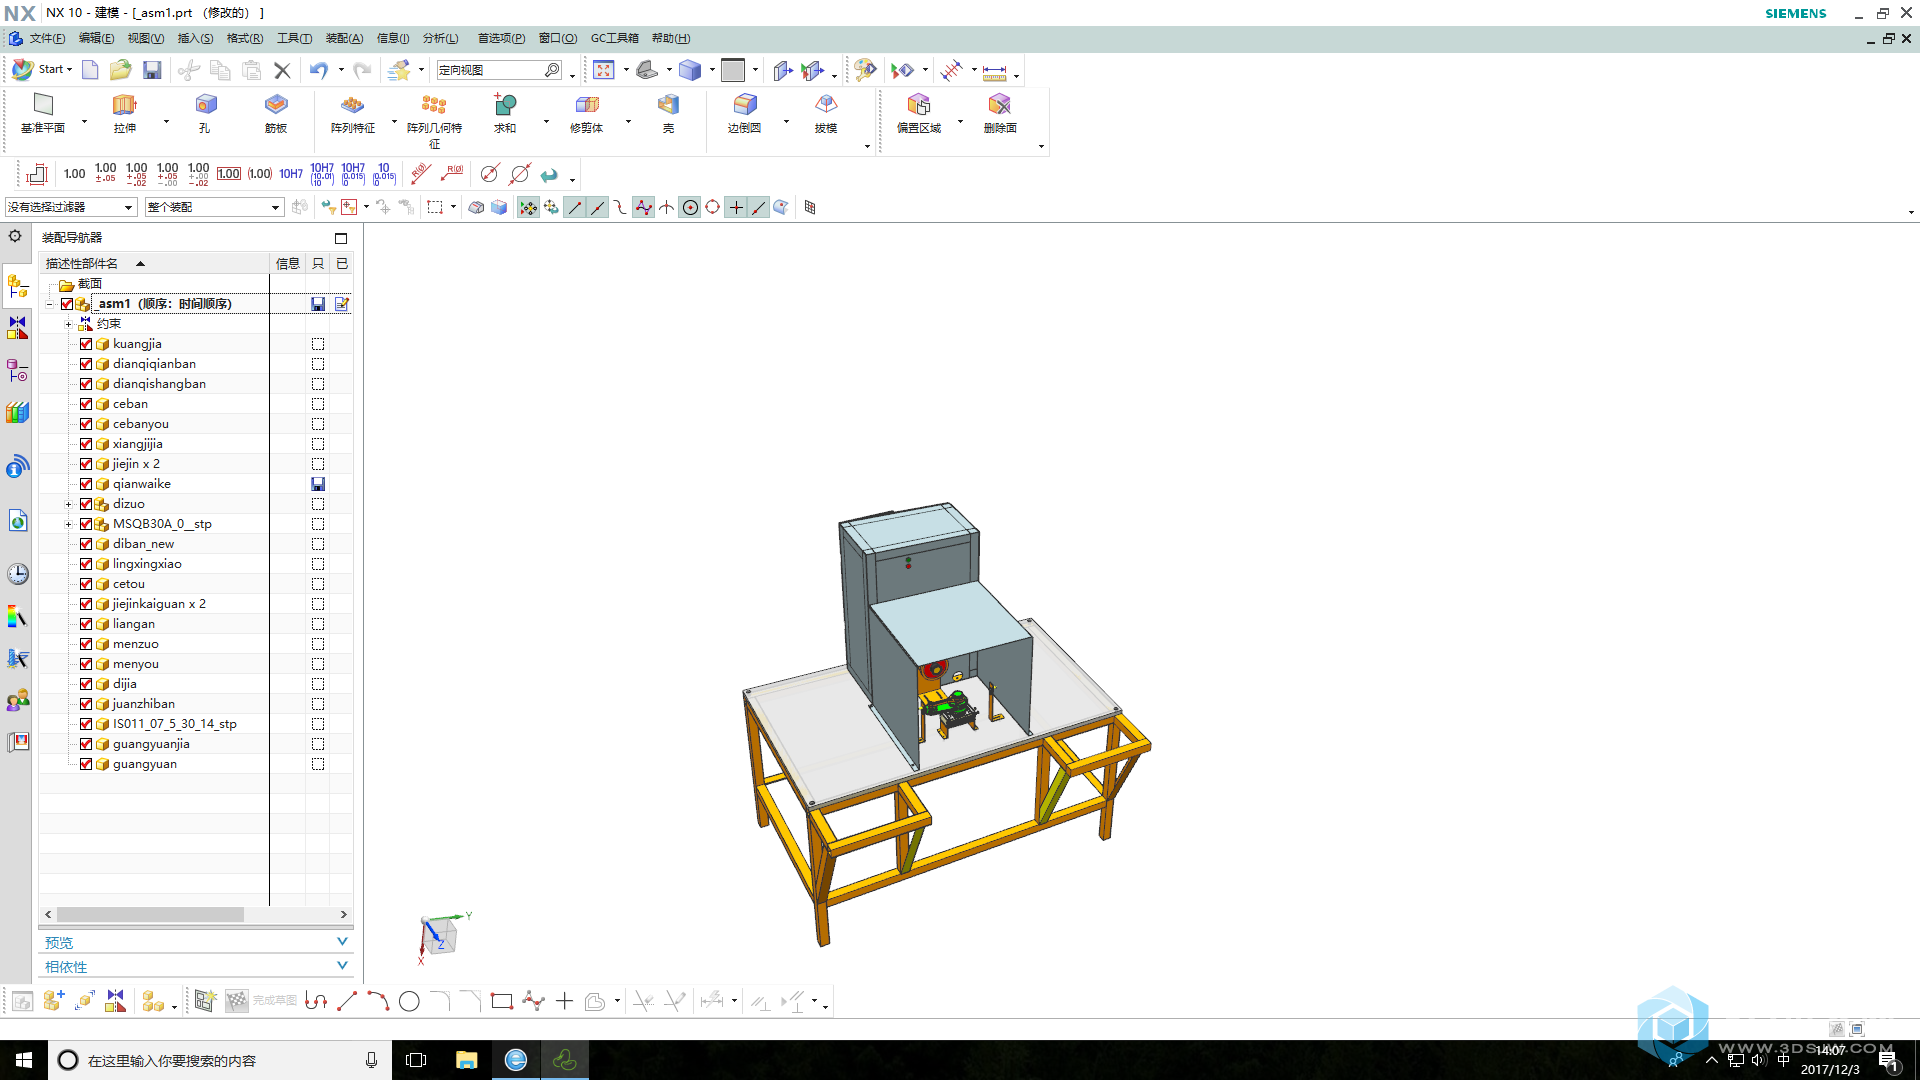This screenshot has height=1080, width=1920.
Task: Uncheck the xiangjijia component checkbox
Action: pyautogui.click(x=86, y=444)
